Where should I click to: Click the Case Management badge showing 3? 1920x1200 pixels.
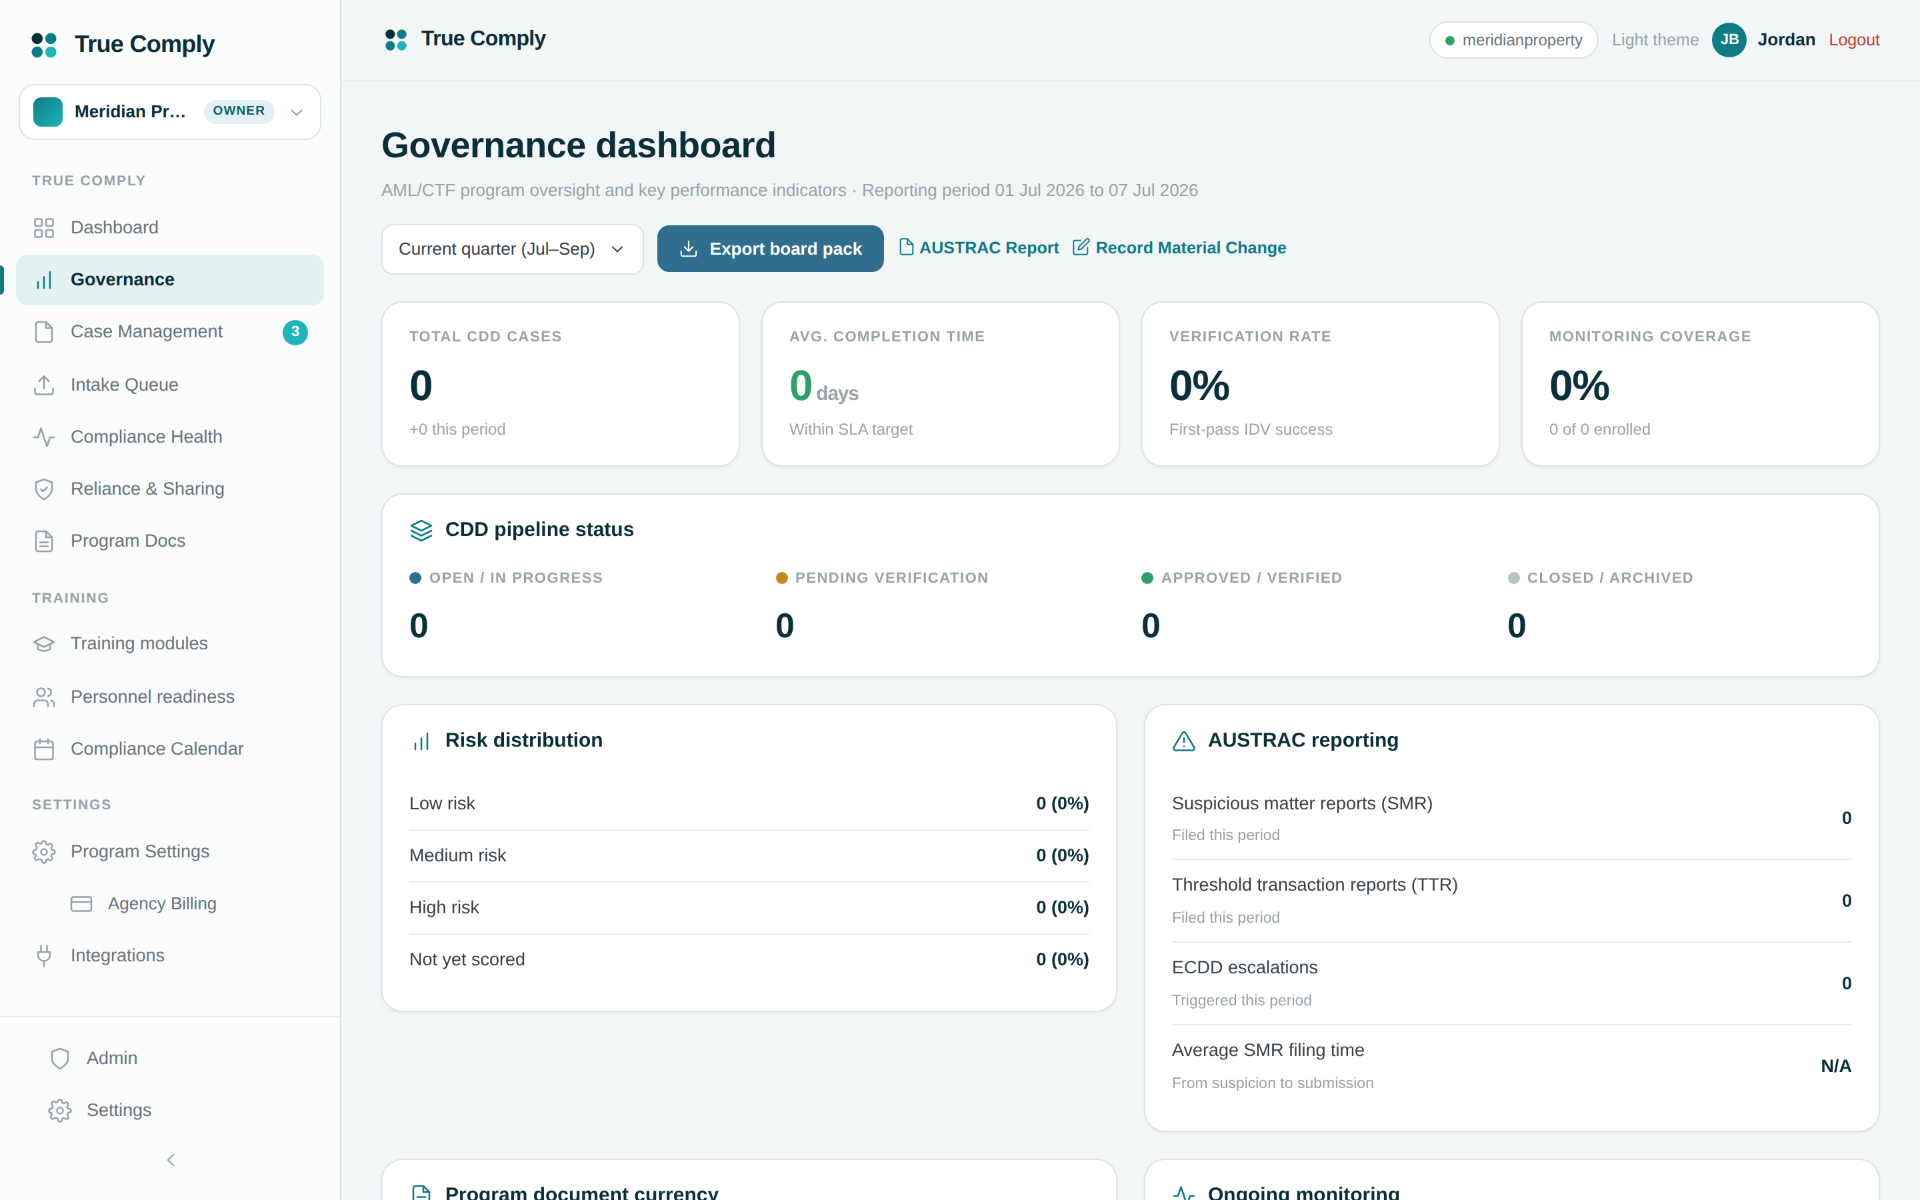(x=295, y=332)
